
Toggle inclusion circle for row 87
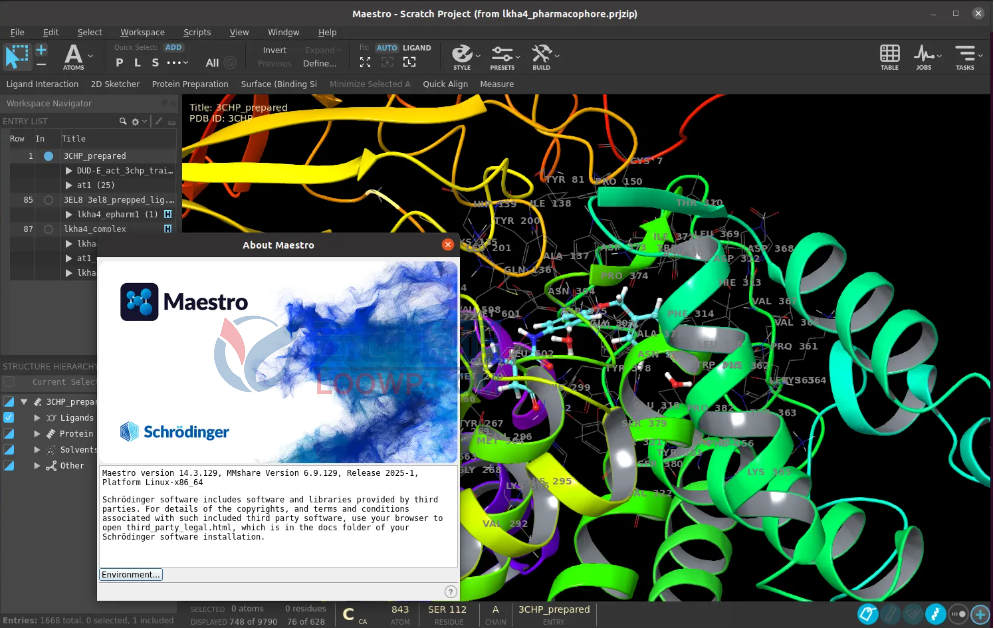[48, 229]
